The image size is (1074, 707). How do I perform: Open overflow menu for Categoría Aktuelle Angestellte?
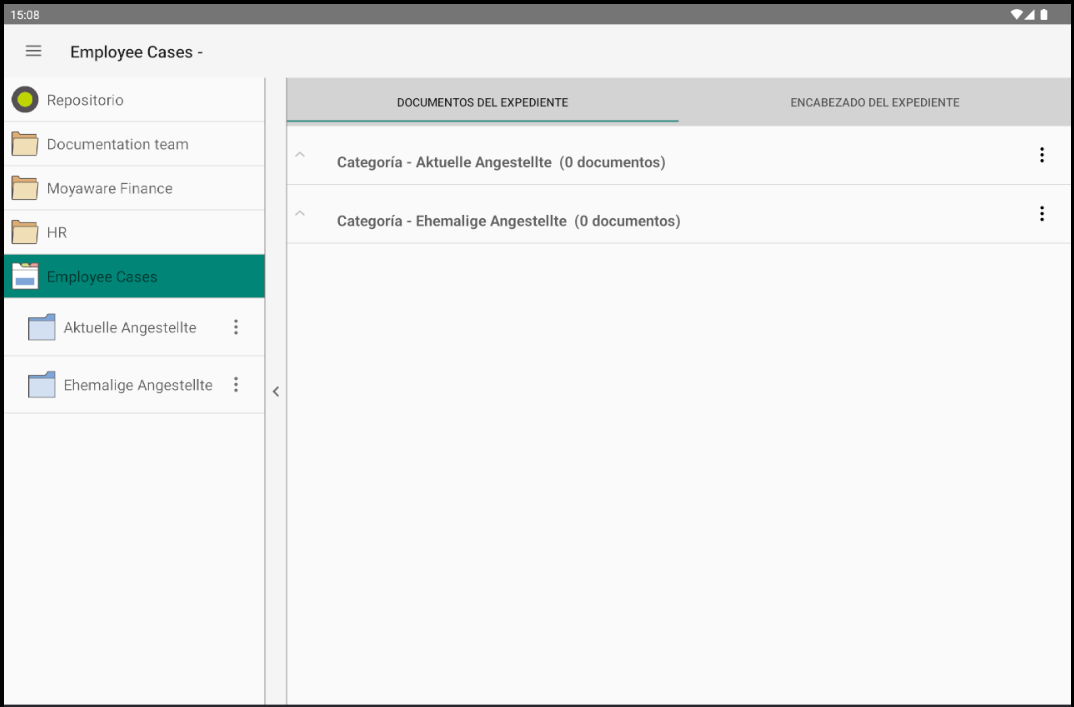(x=1041, y=155)
